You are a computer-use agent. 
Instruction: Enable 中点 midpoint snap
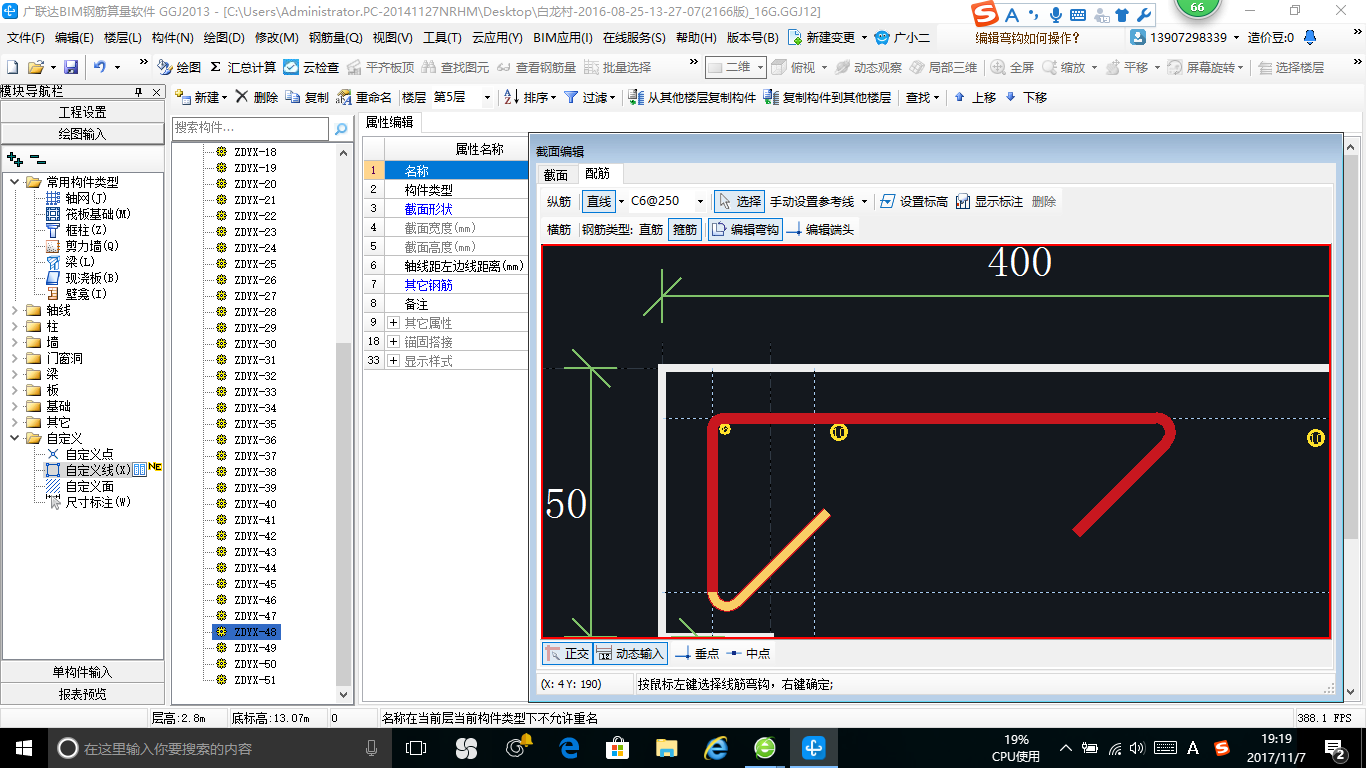(x=748, y=653)
